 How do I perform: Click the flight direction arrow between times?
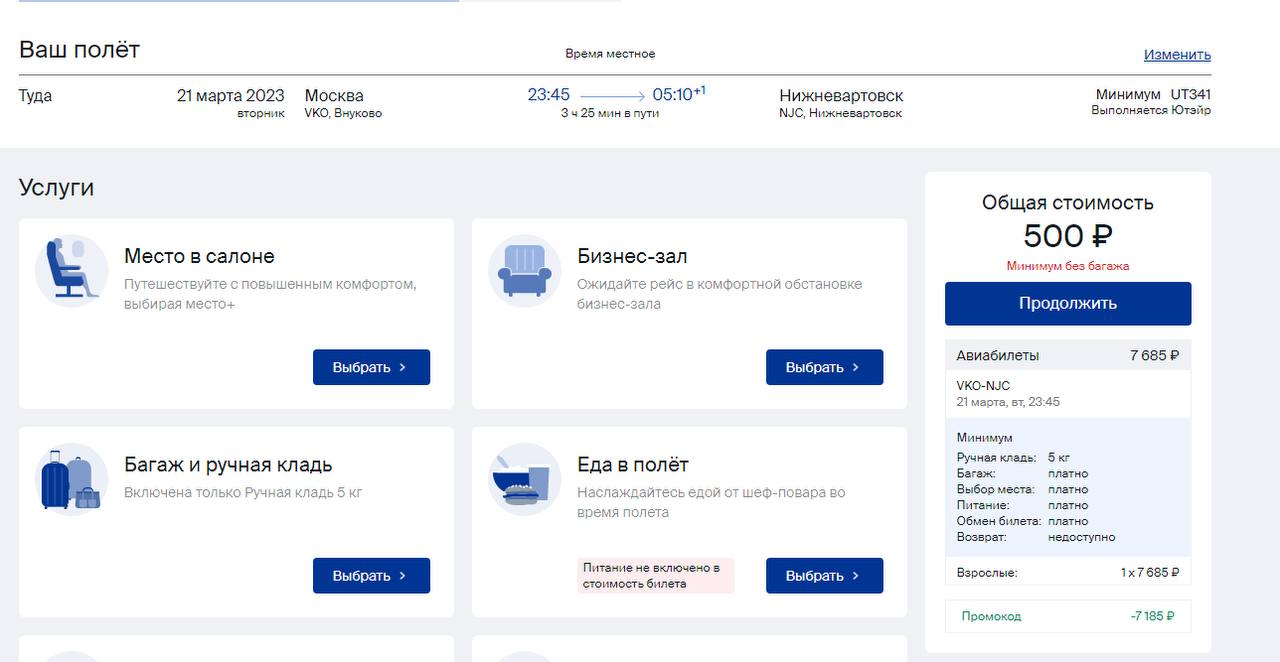611,96
